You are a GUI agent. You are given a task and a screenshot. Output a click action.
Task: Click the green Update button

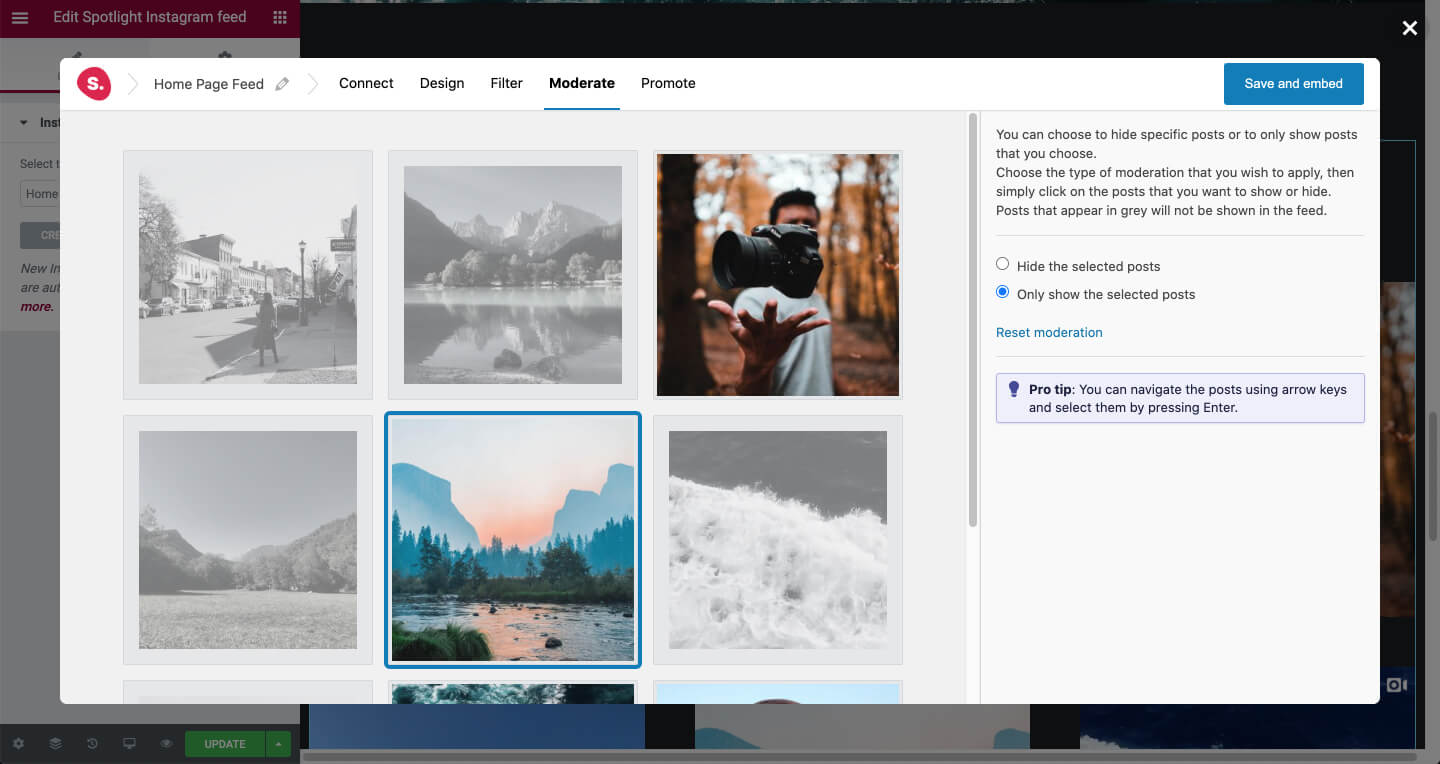pyautogui.click(x=225, y=744)
